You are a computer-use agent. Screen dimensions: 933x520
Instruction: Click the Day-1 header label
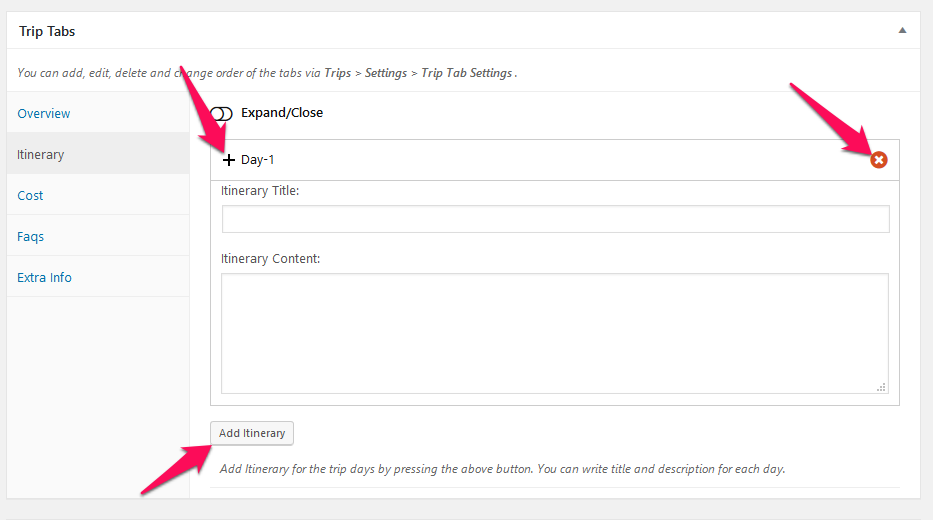(x=258, y=159)
